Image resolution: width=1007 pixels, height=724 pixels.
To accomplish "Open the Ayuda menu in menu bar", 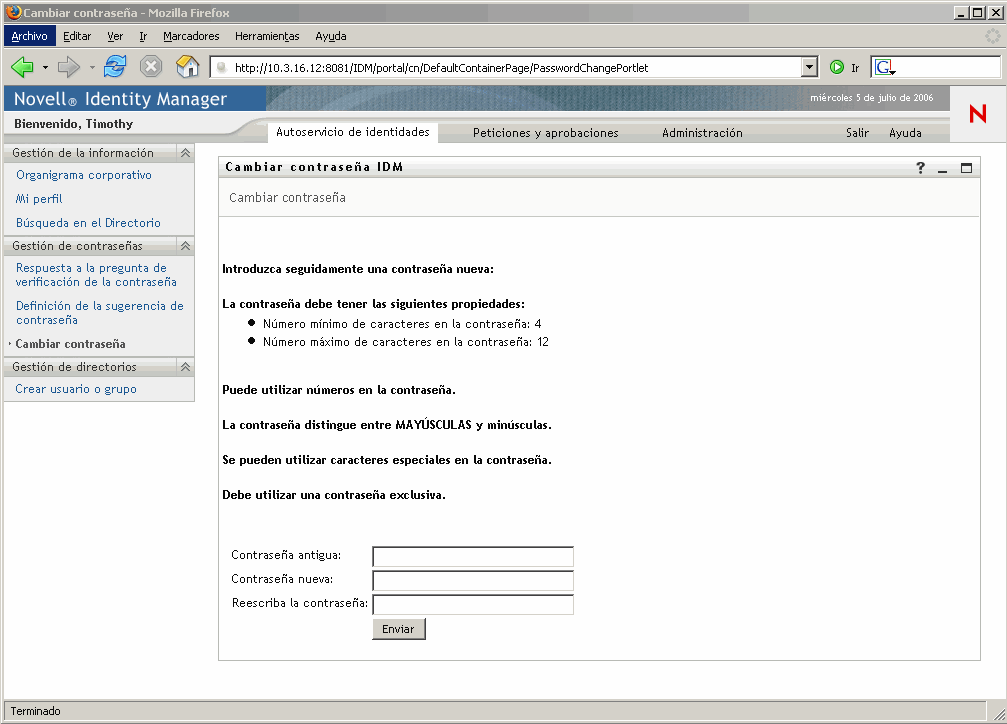I will point(331,36).
